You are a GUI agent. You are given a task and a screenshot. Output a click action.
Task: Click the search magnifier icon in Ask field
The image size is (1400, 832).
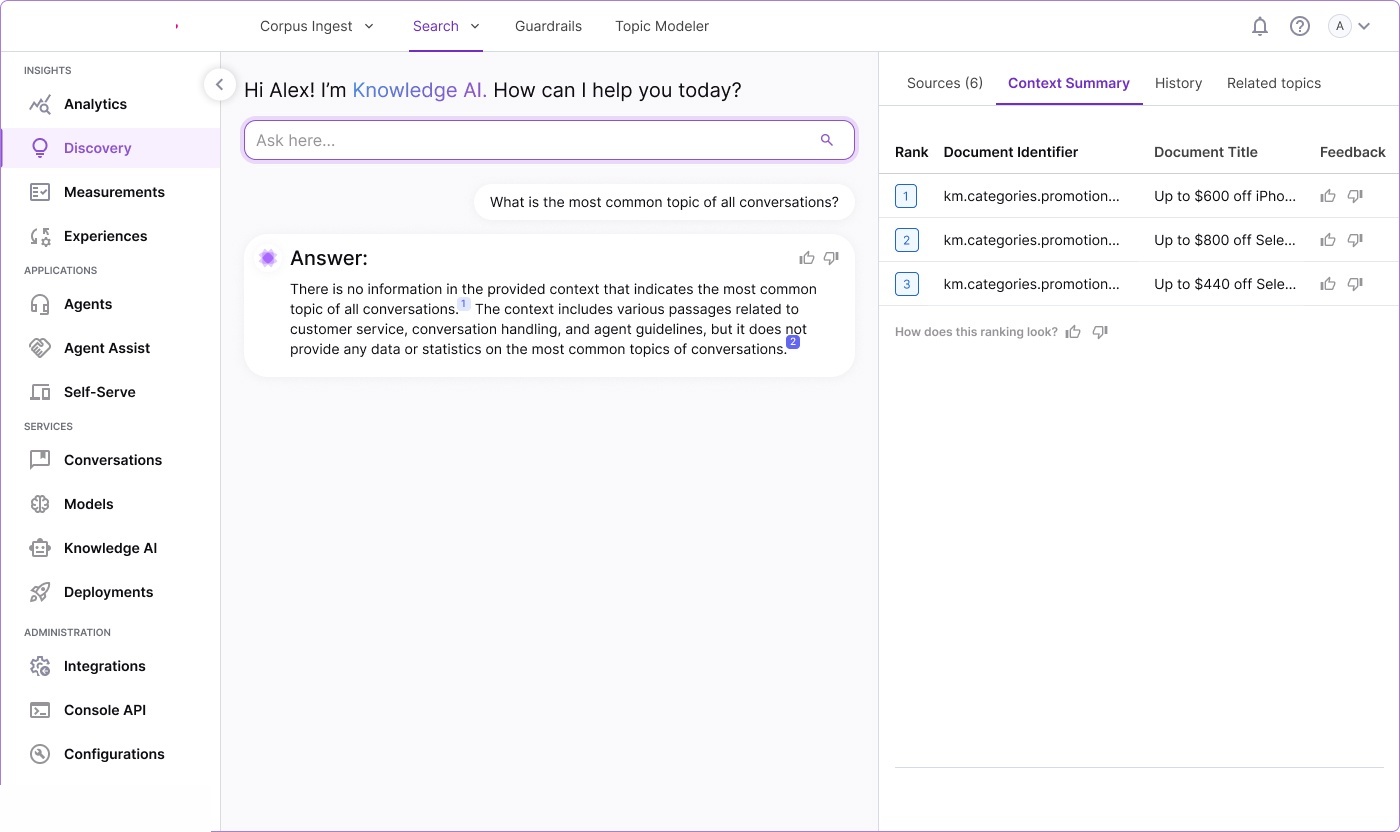click(x=826, y=140)
